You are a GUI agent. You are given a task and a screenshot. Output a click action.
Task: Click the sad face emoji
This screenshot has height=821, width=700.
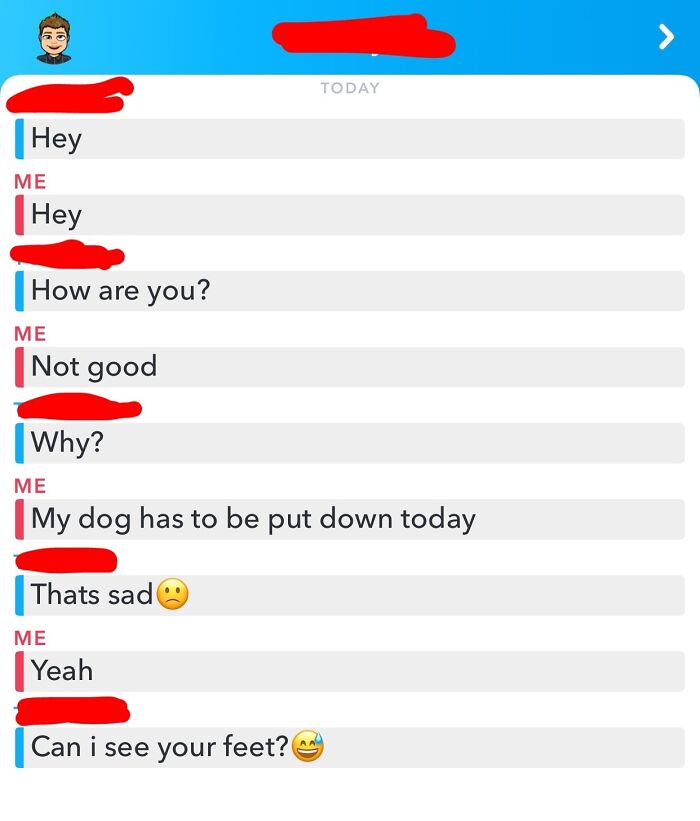click(172, 594)
